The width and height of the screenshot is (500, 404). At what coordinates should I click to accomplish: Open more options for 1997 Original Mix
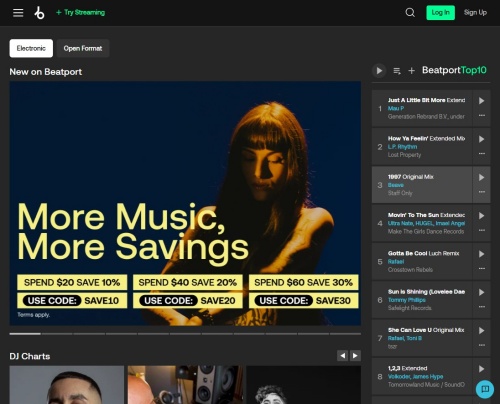click(482, 192)
